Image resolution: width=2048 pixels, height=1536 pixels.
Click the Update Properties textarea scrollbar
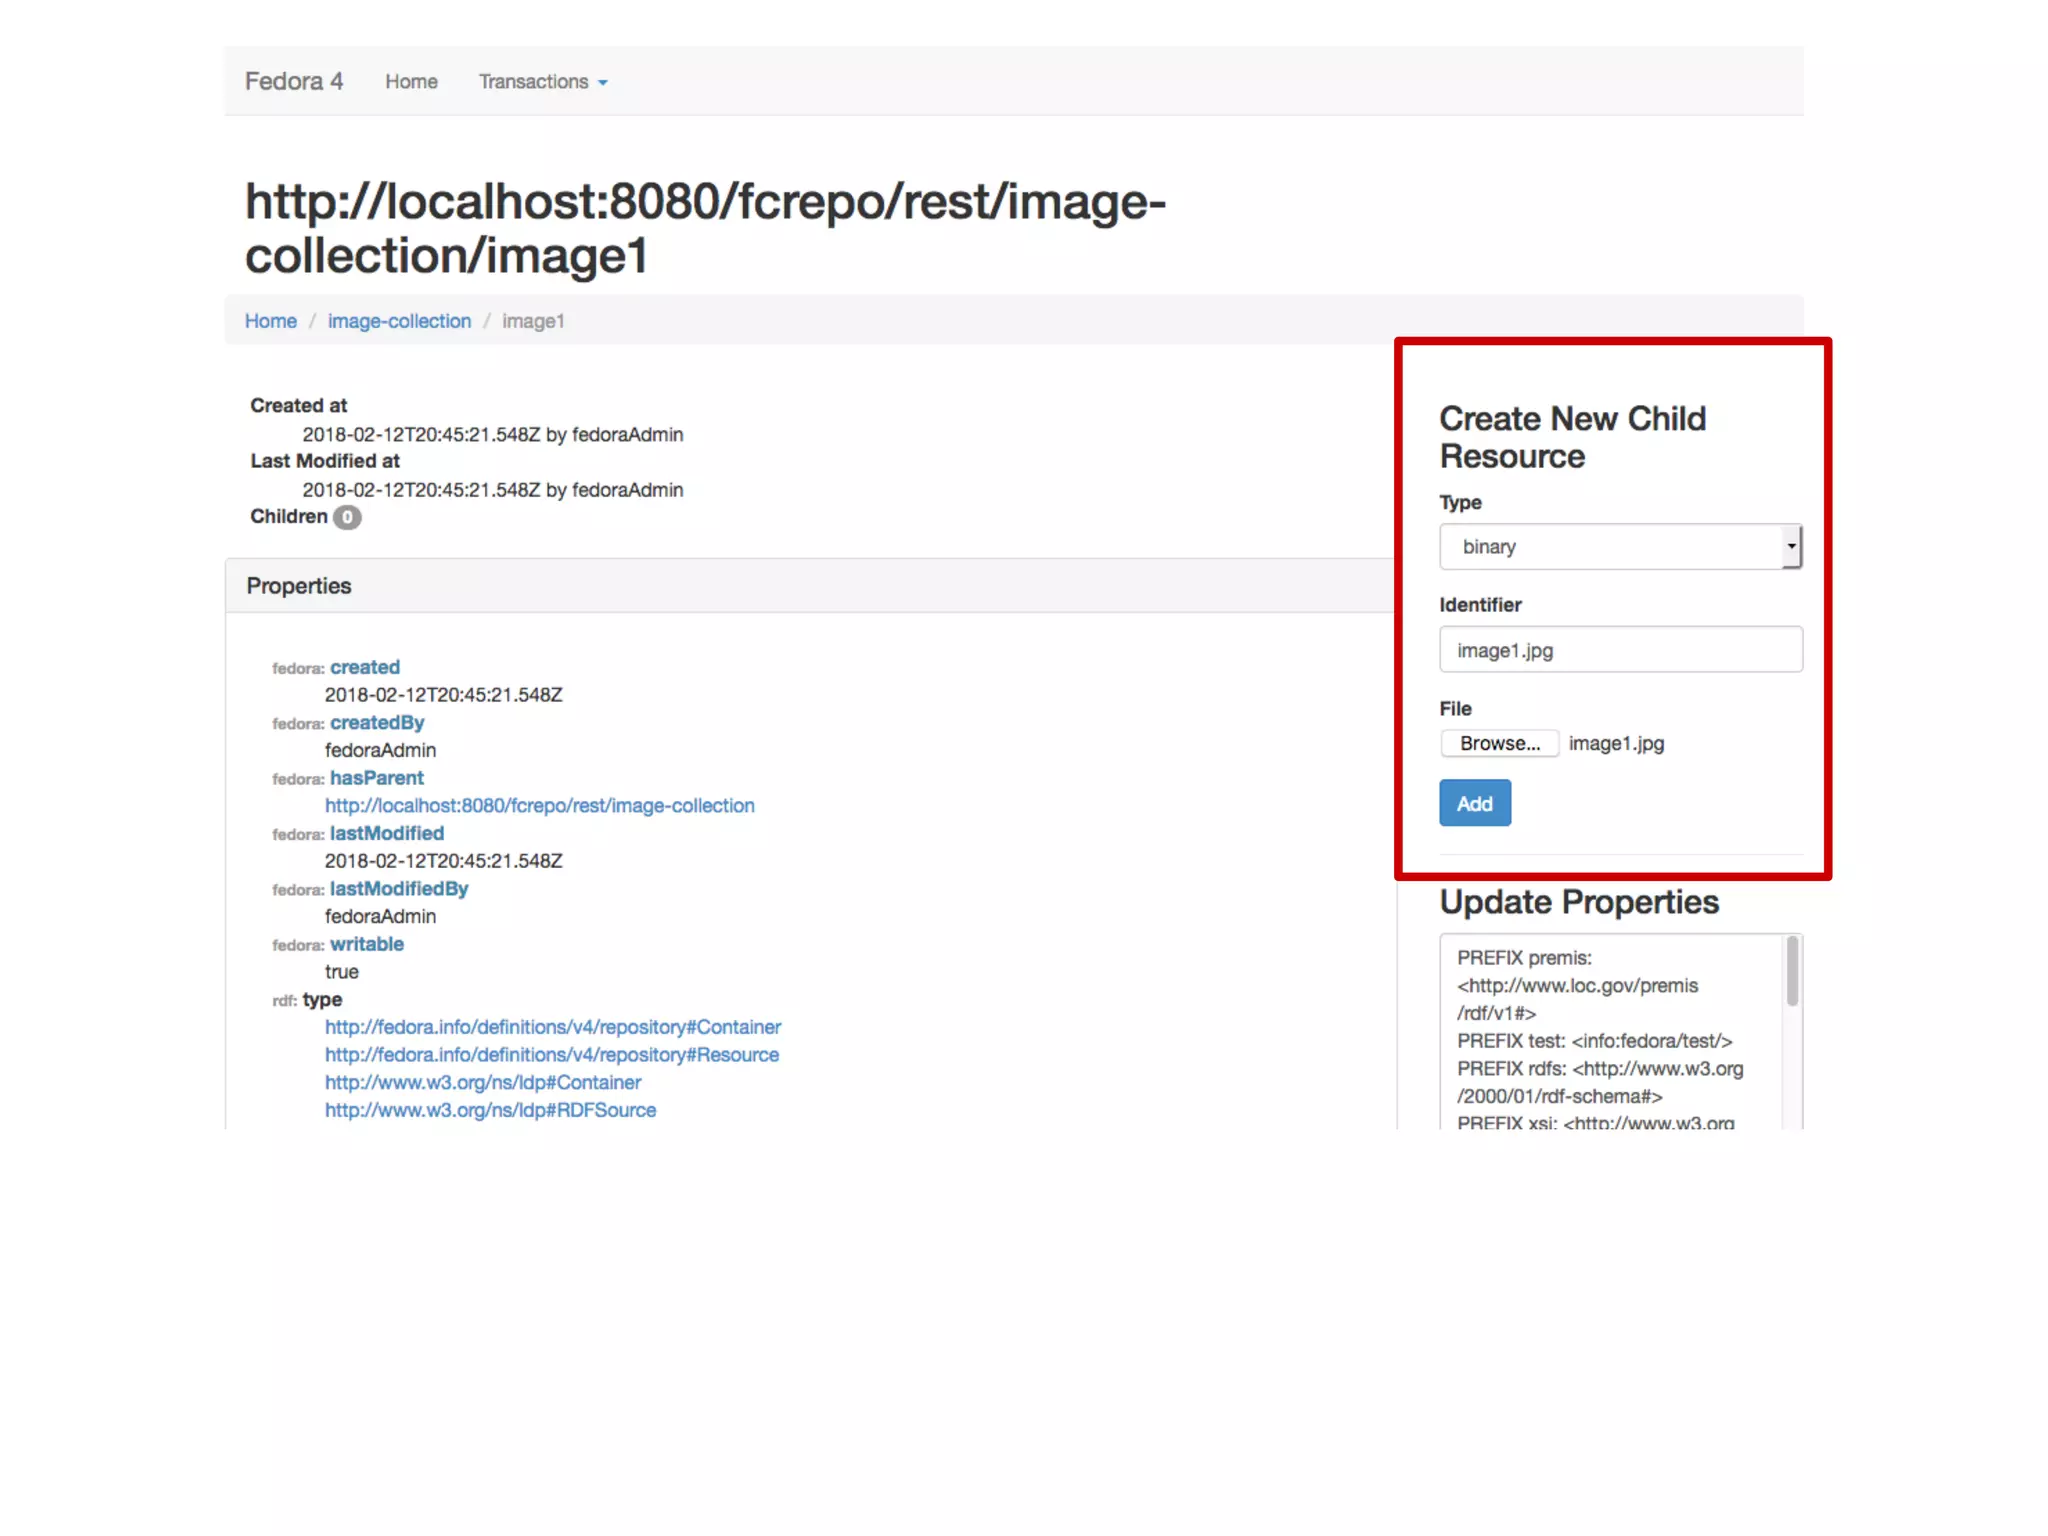pyautogui.click(x=1792, y=972)
